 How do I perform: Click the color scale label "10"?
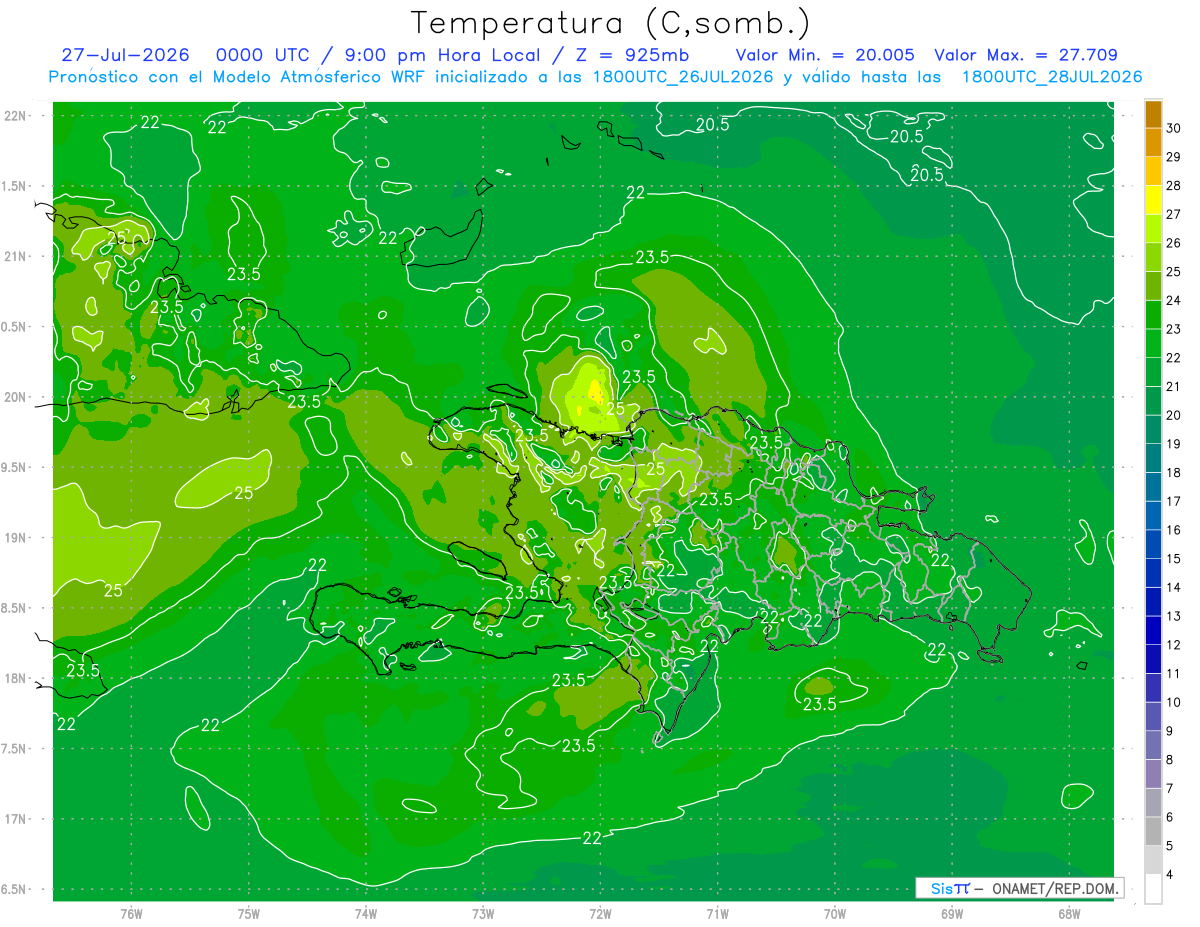click(1173, 702)
